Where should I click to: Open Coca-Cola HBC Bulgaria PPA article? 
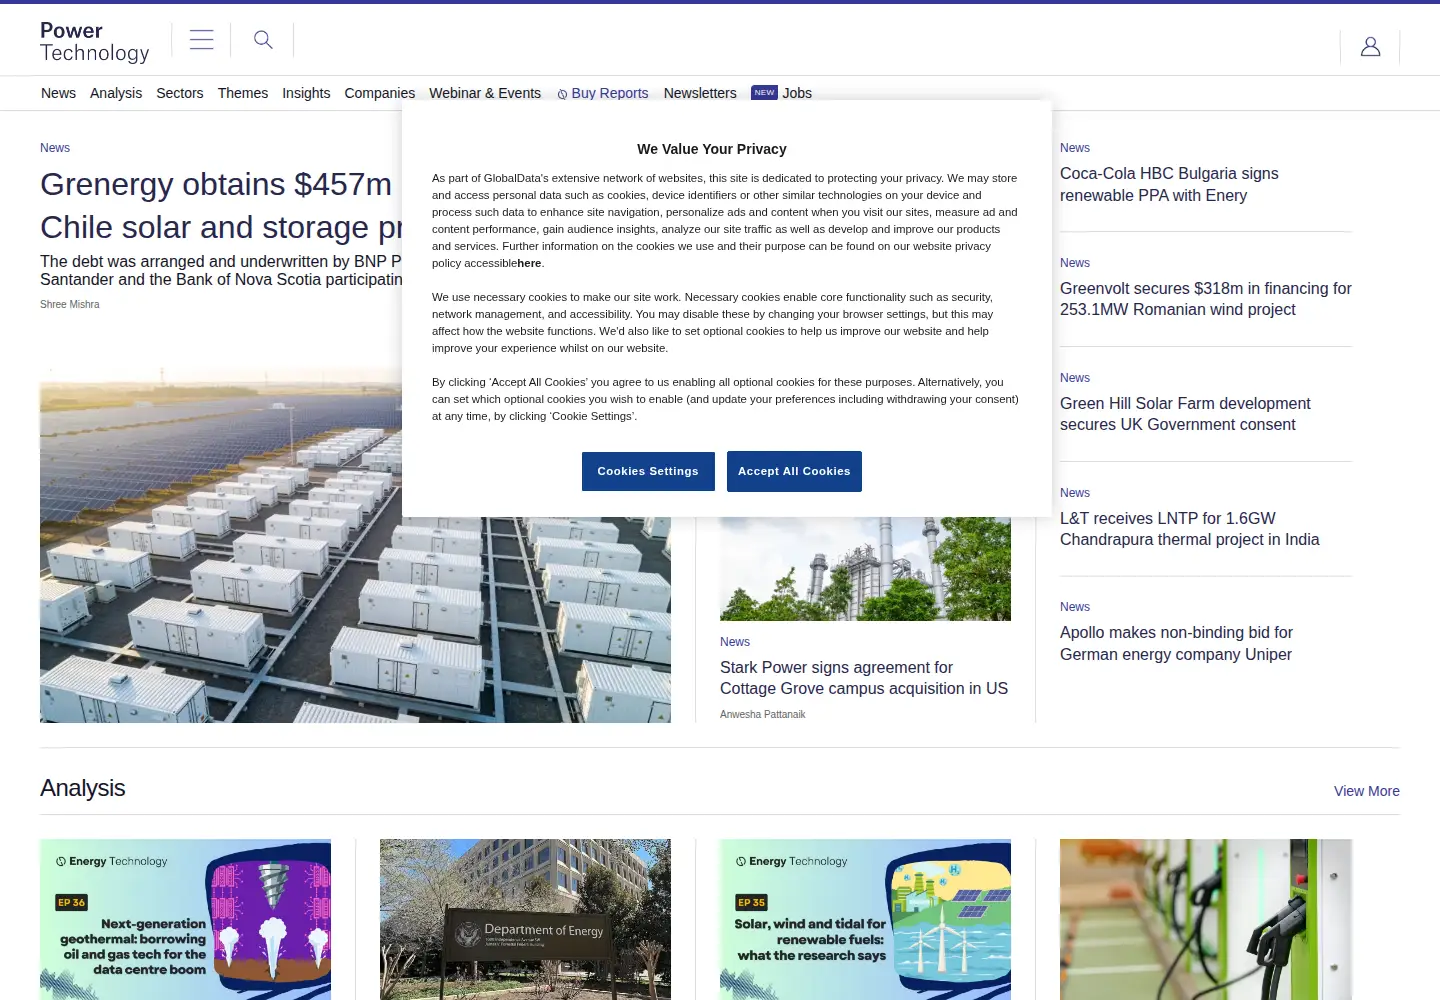coord(1169,184)
